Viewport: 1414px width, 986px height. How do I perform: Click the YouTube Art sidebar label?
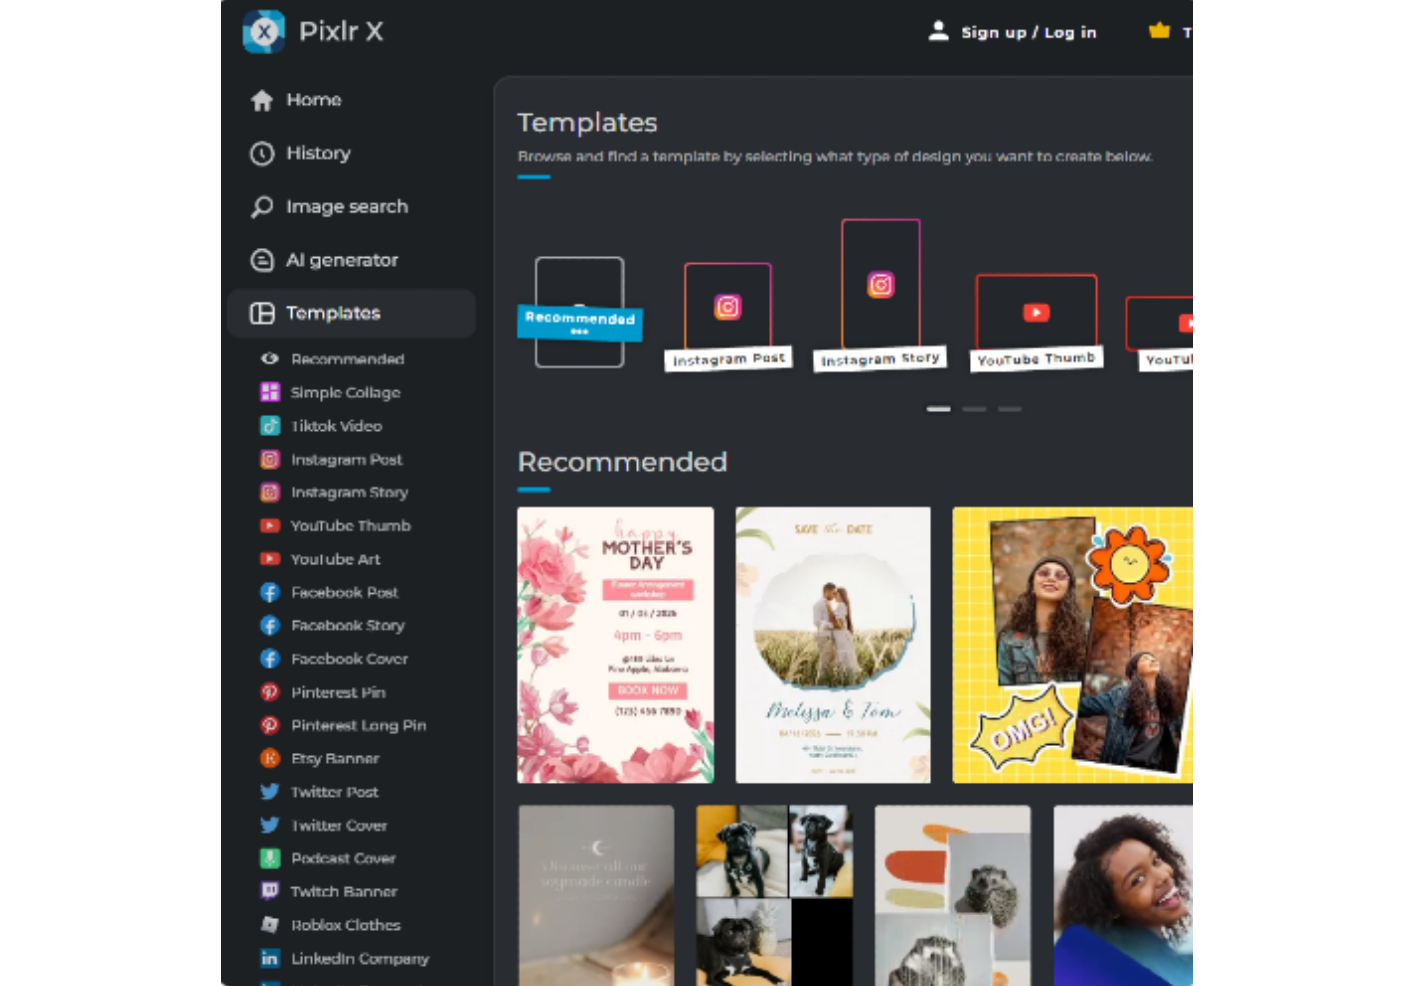pyautogui.click(x=335, y=559)
